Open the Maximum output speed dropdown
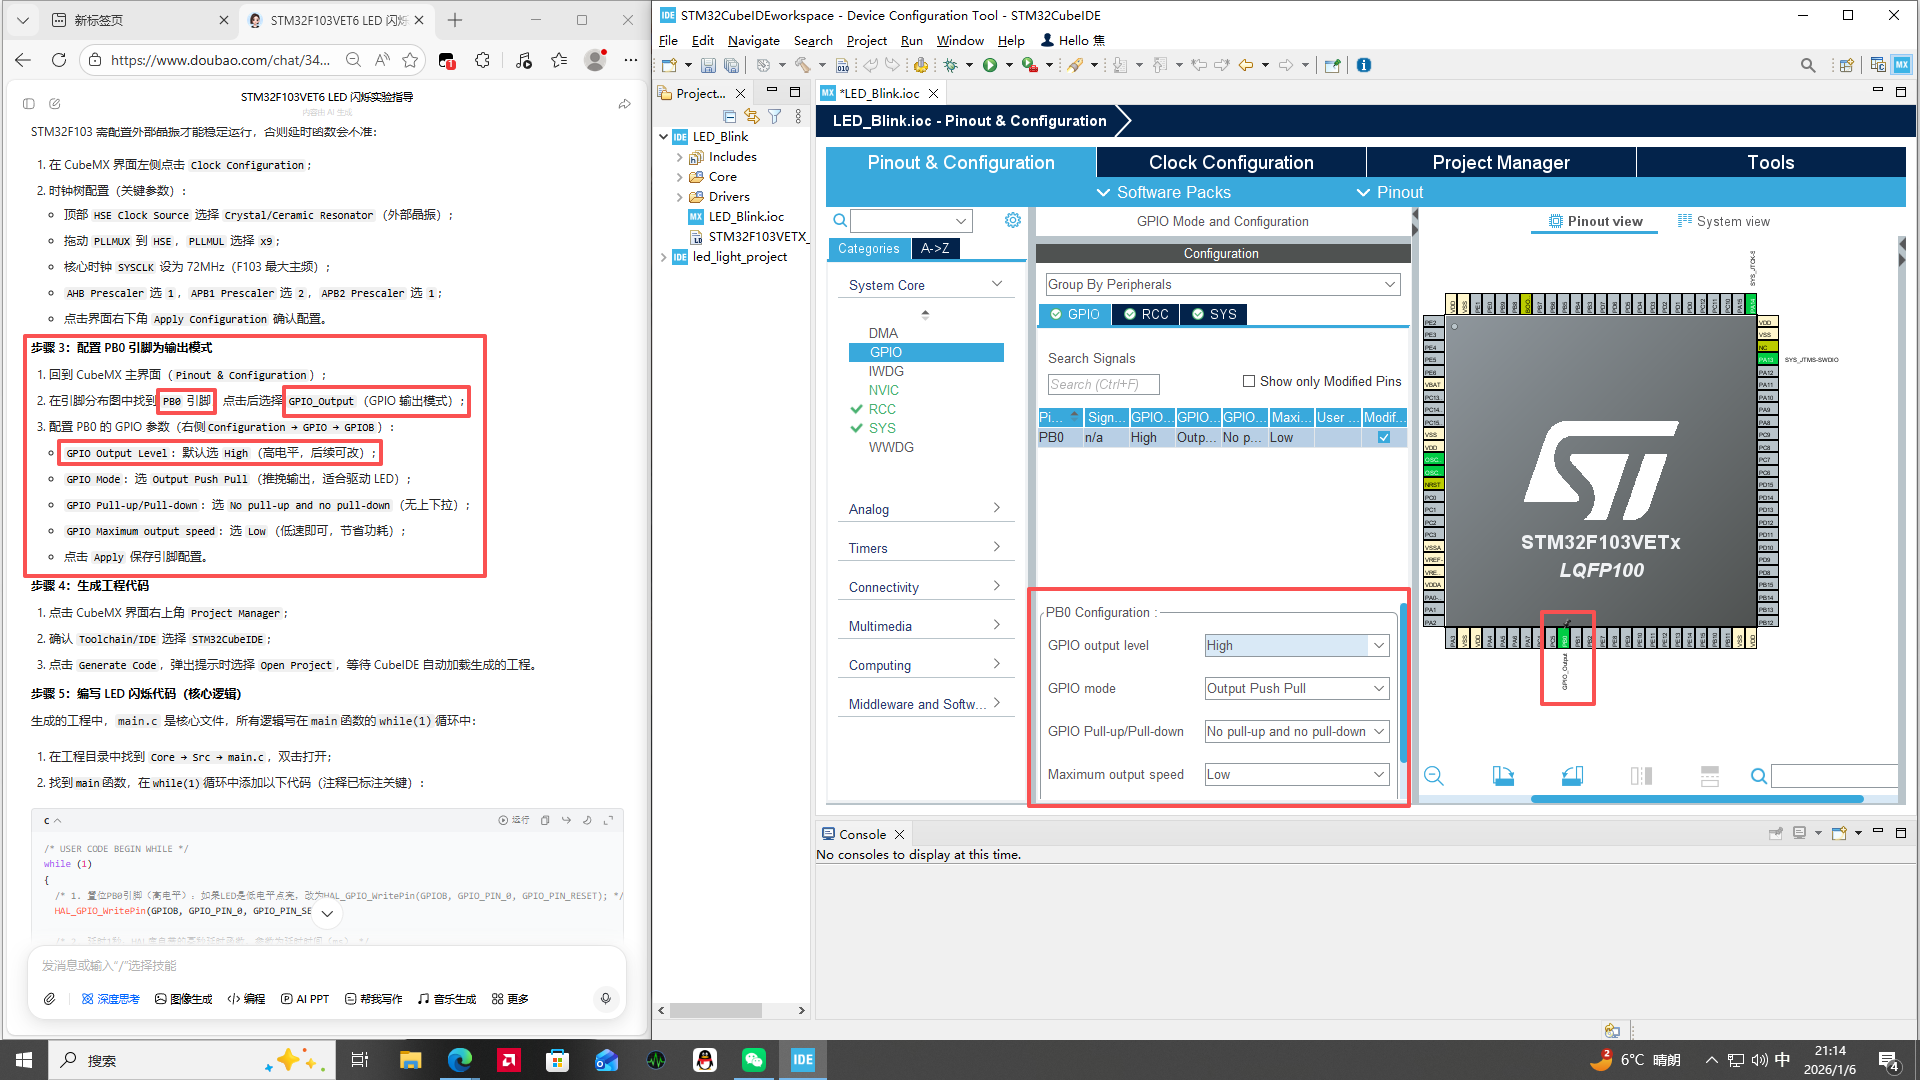1920x1080 pixels. pyautogui.click(x=1297, y=774)
